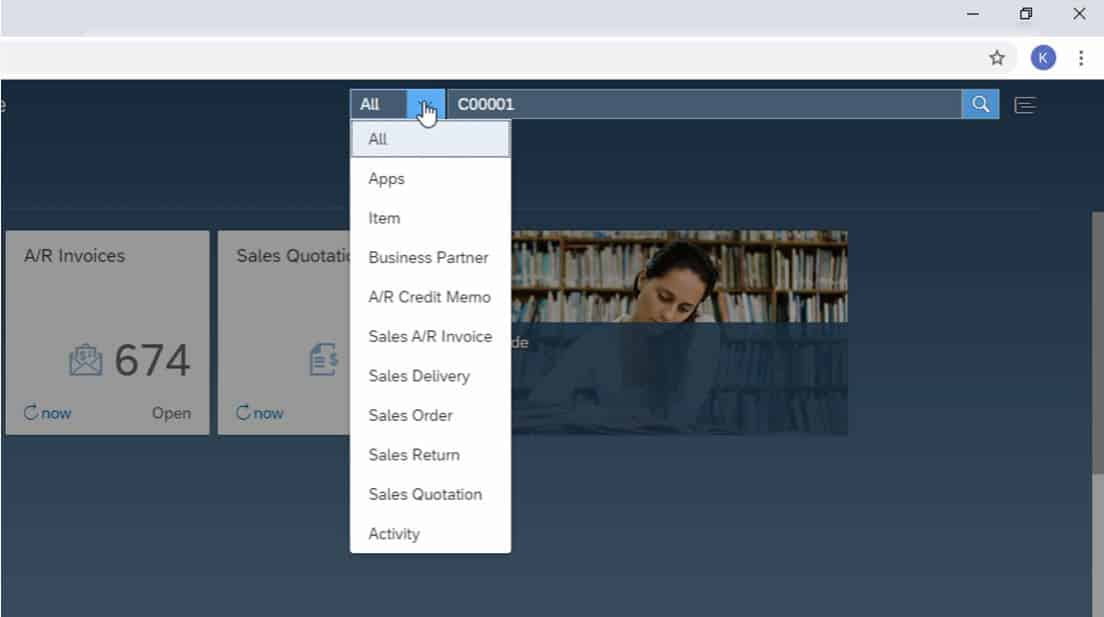
Task: Select Sales Delivery from dropdown list
Action: point(419,376)
